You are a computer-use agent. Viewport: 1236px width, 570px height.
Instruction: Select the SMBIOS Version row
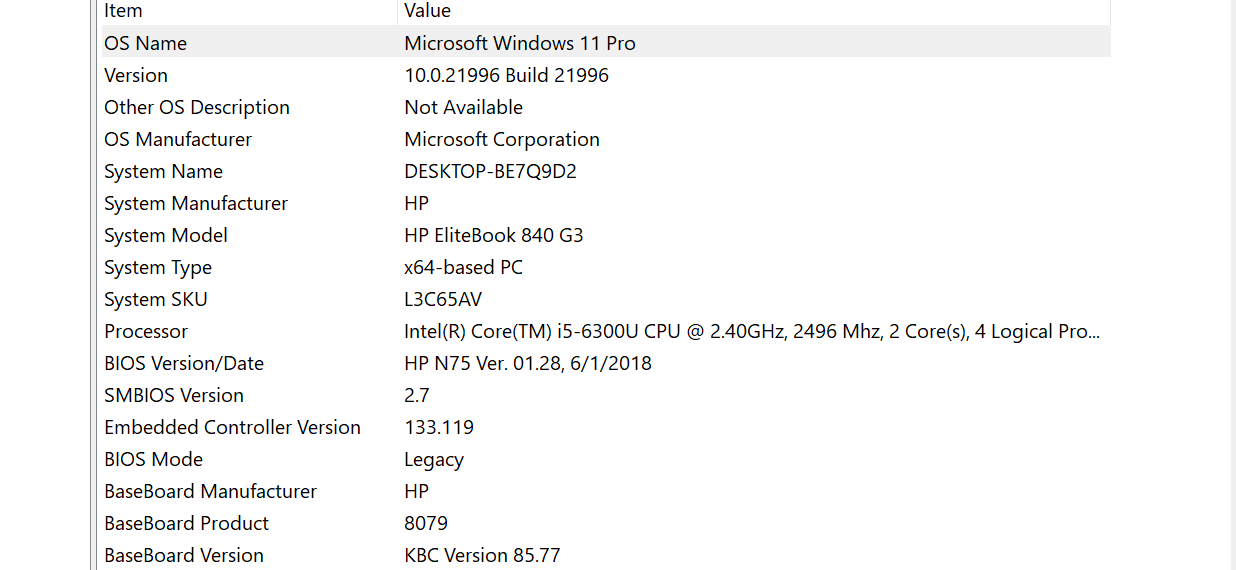click(x=174, y=395)
